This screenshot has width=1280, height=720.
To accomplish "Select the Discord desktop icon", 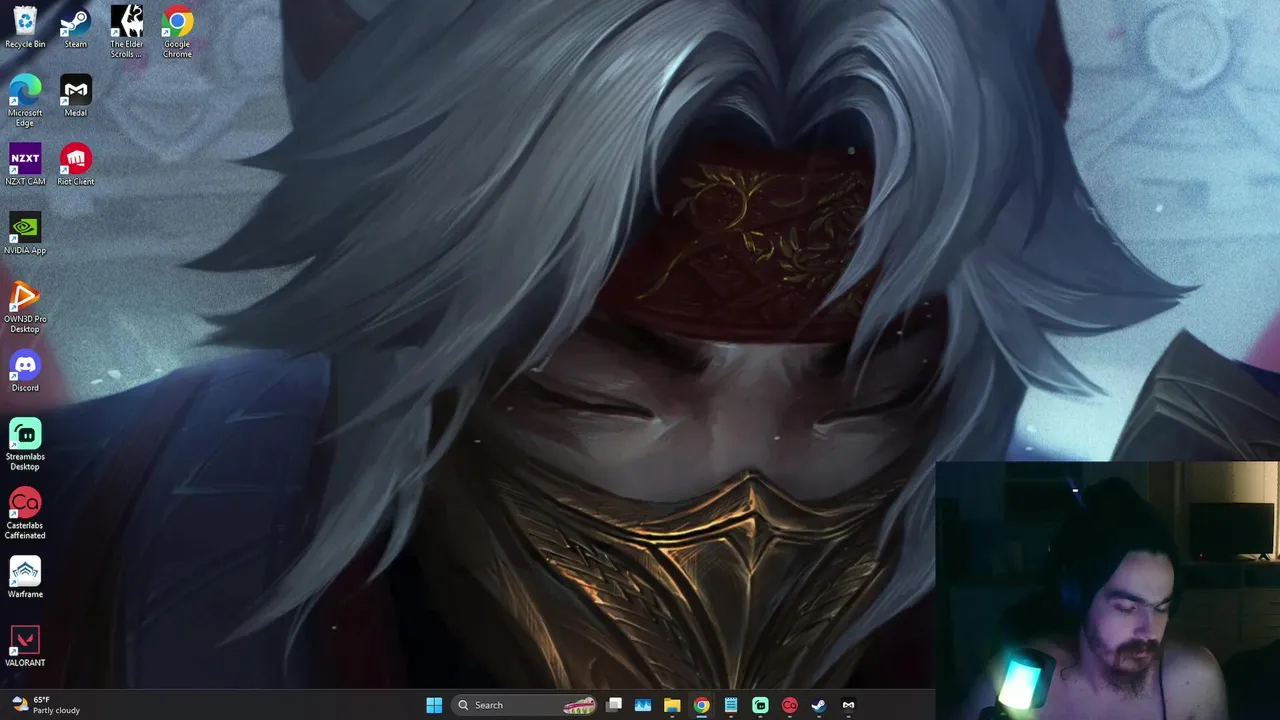I will click(x=25, y=371).
